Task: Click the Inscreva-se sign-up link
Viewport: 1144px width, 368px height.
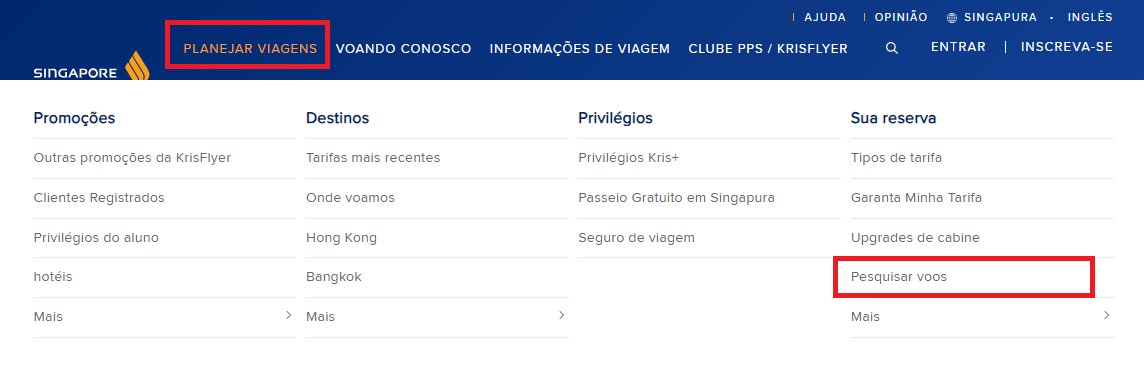Action: [x=1067, y=47]
